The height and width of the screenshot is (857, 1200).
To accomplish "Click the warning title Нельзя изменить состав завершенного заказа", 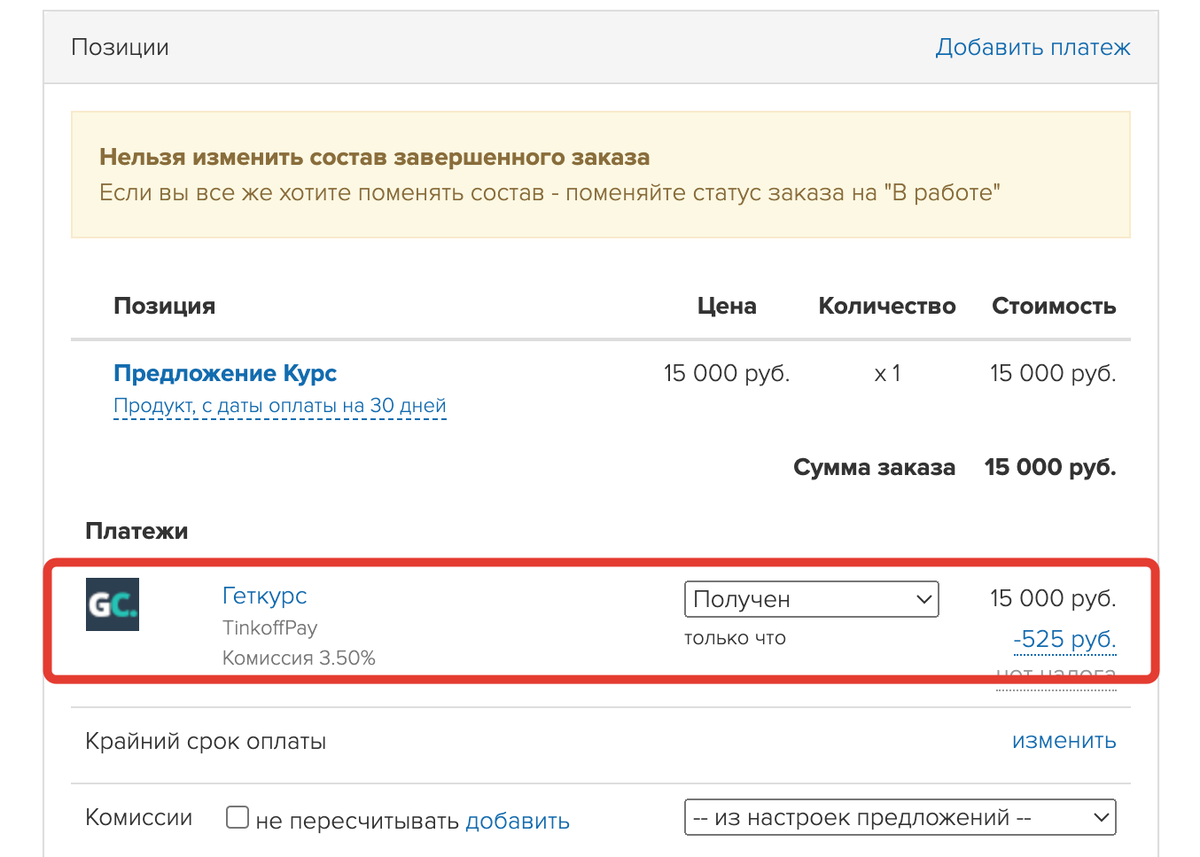I will tap(375, 157).
